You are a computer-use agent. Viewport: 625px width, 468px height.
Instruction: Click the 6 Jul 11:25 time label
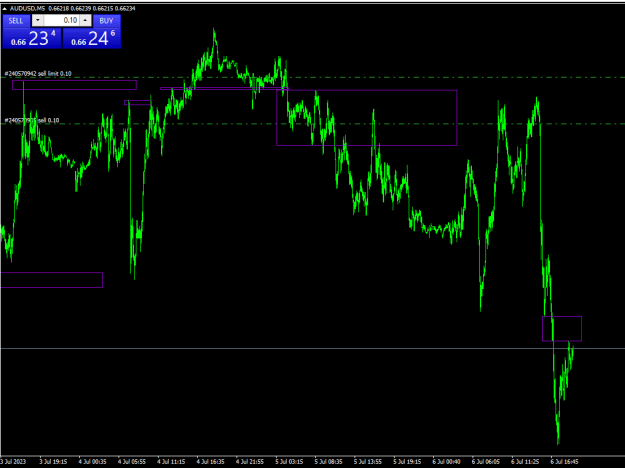click(x=525, y=462)
